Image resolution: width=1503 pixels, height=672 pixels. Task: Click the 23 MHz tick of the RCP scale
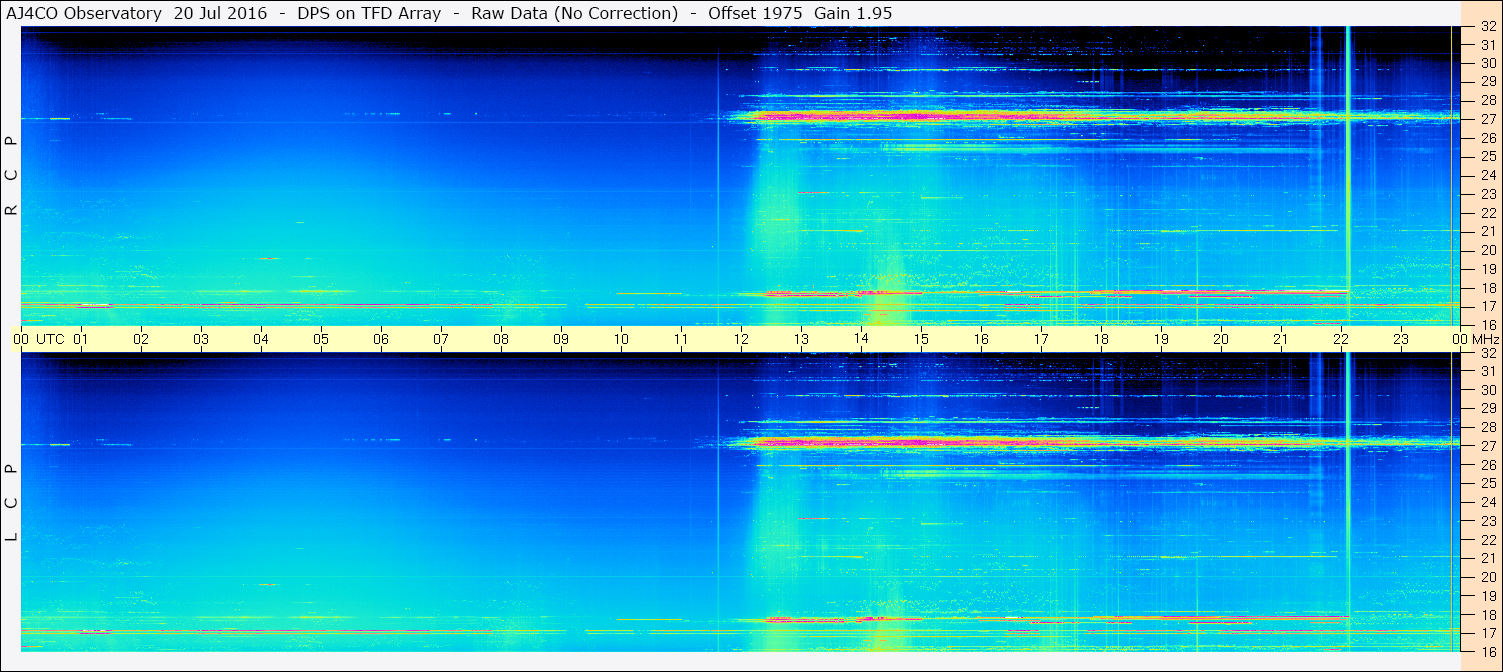click(x=1487, y=194)
